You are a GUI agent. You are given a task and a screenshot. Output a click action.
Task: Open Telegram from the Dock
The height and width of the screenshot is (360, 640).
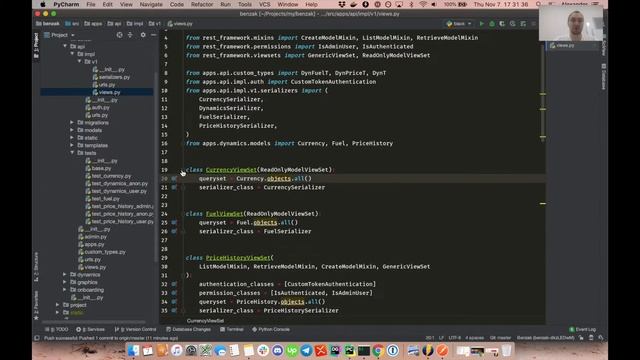click(x=306, y=350)
